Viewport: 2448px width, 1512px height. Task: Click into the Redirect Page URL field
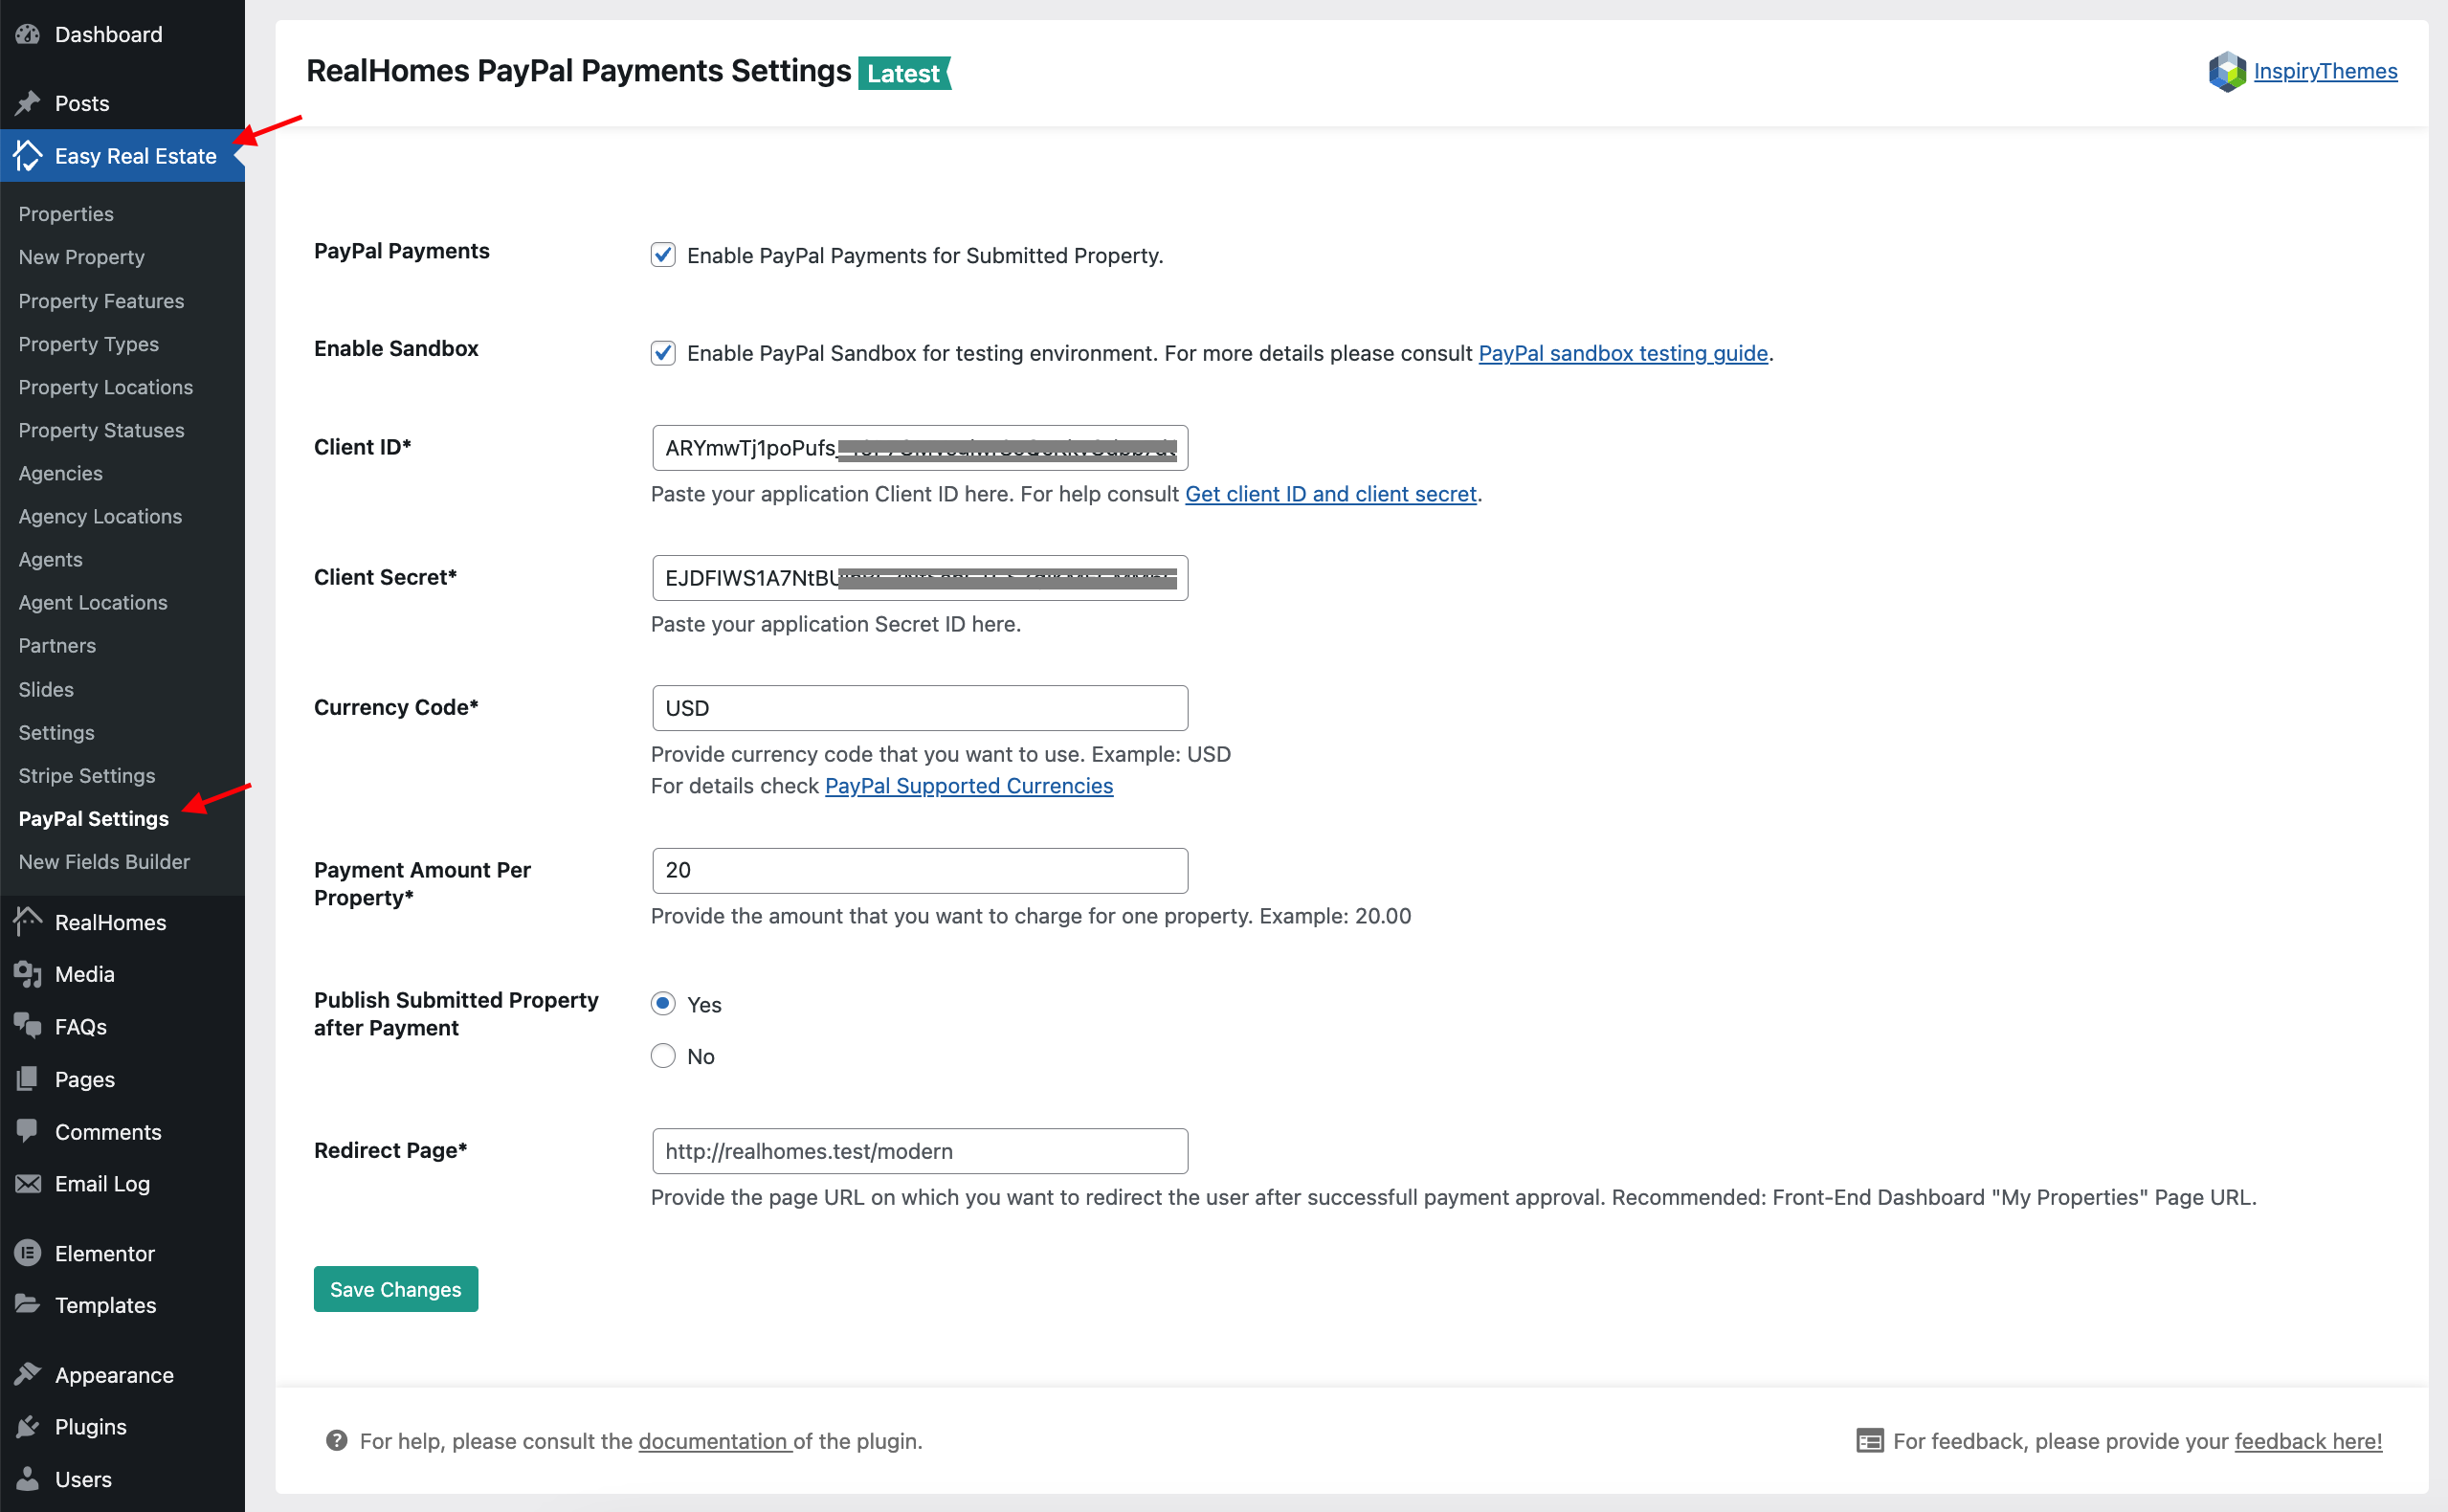(920, 1151)
